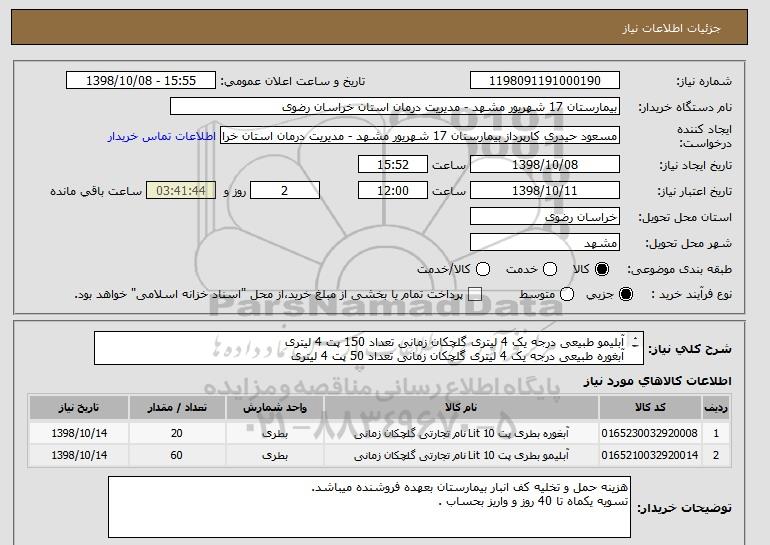Image resolution: width=770 pixels, height=545 pixels.
Task: Open the اطلاعات تماس خریدار link
Action: pyautogui.click(x=162, y=136)
